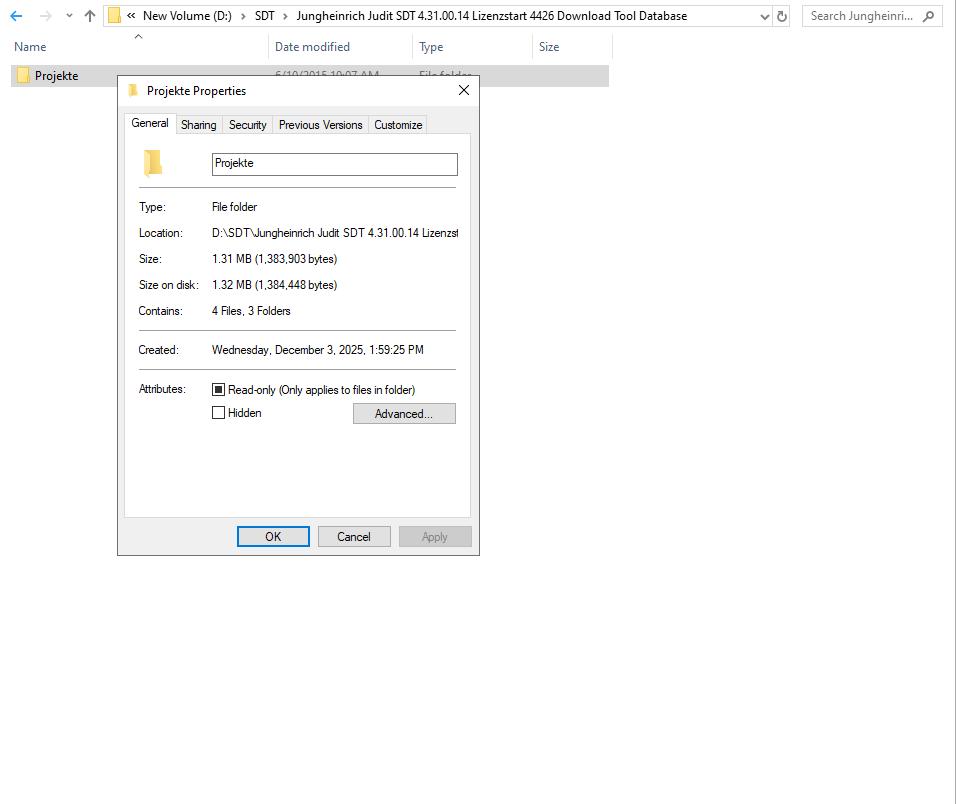
Task: Refresh the Explorer folder view
Action: tap(782, 16)
